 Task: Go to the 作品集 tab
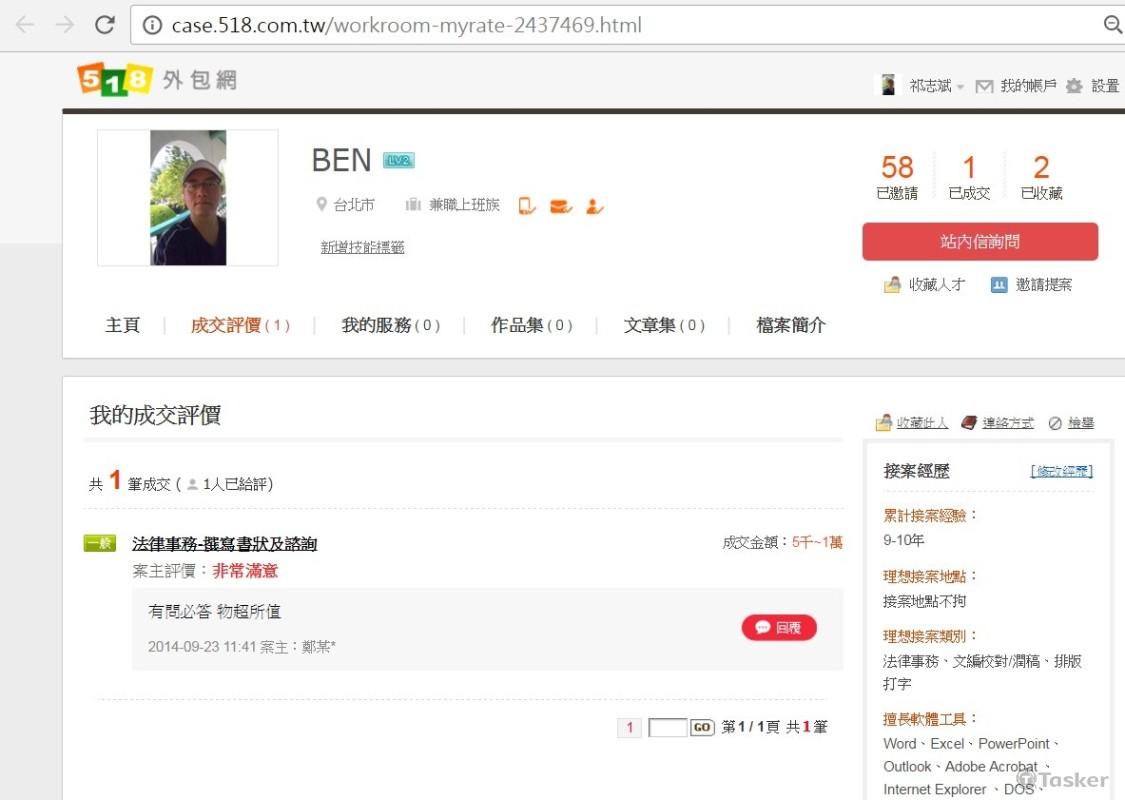531,325
